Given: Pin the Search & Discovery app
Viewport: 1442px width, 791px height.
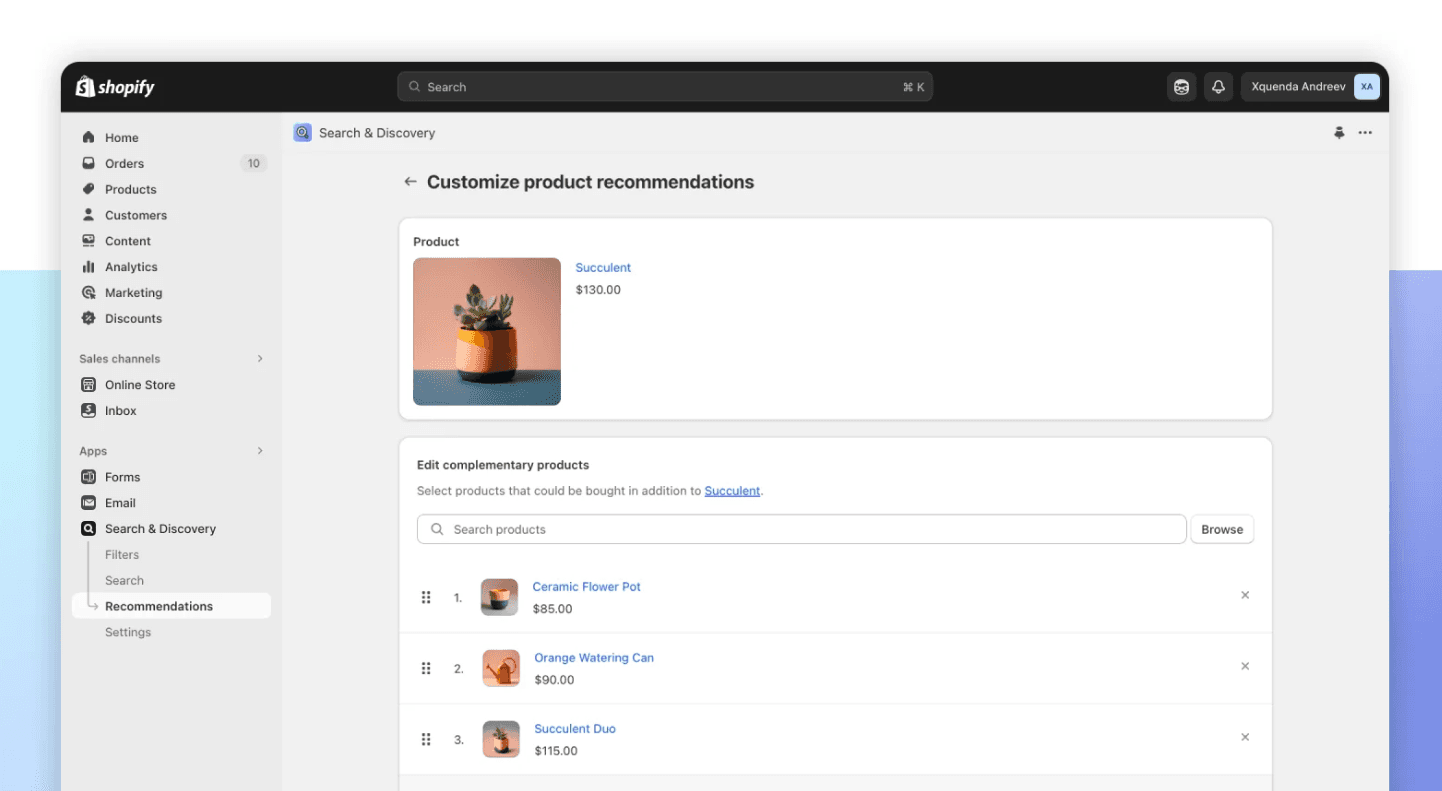Looking at the screenshot, I should 1339,133.
